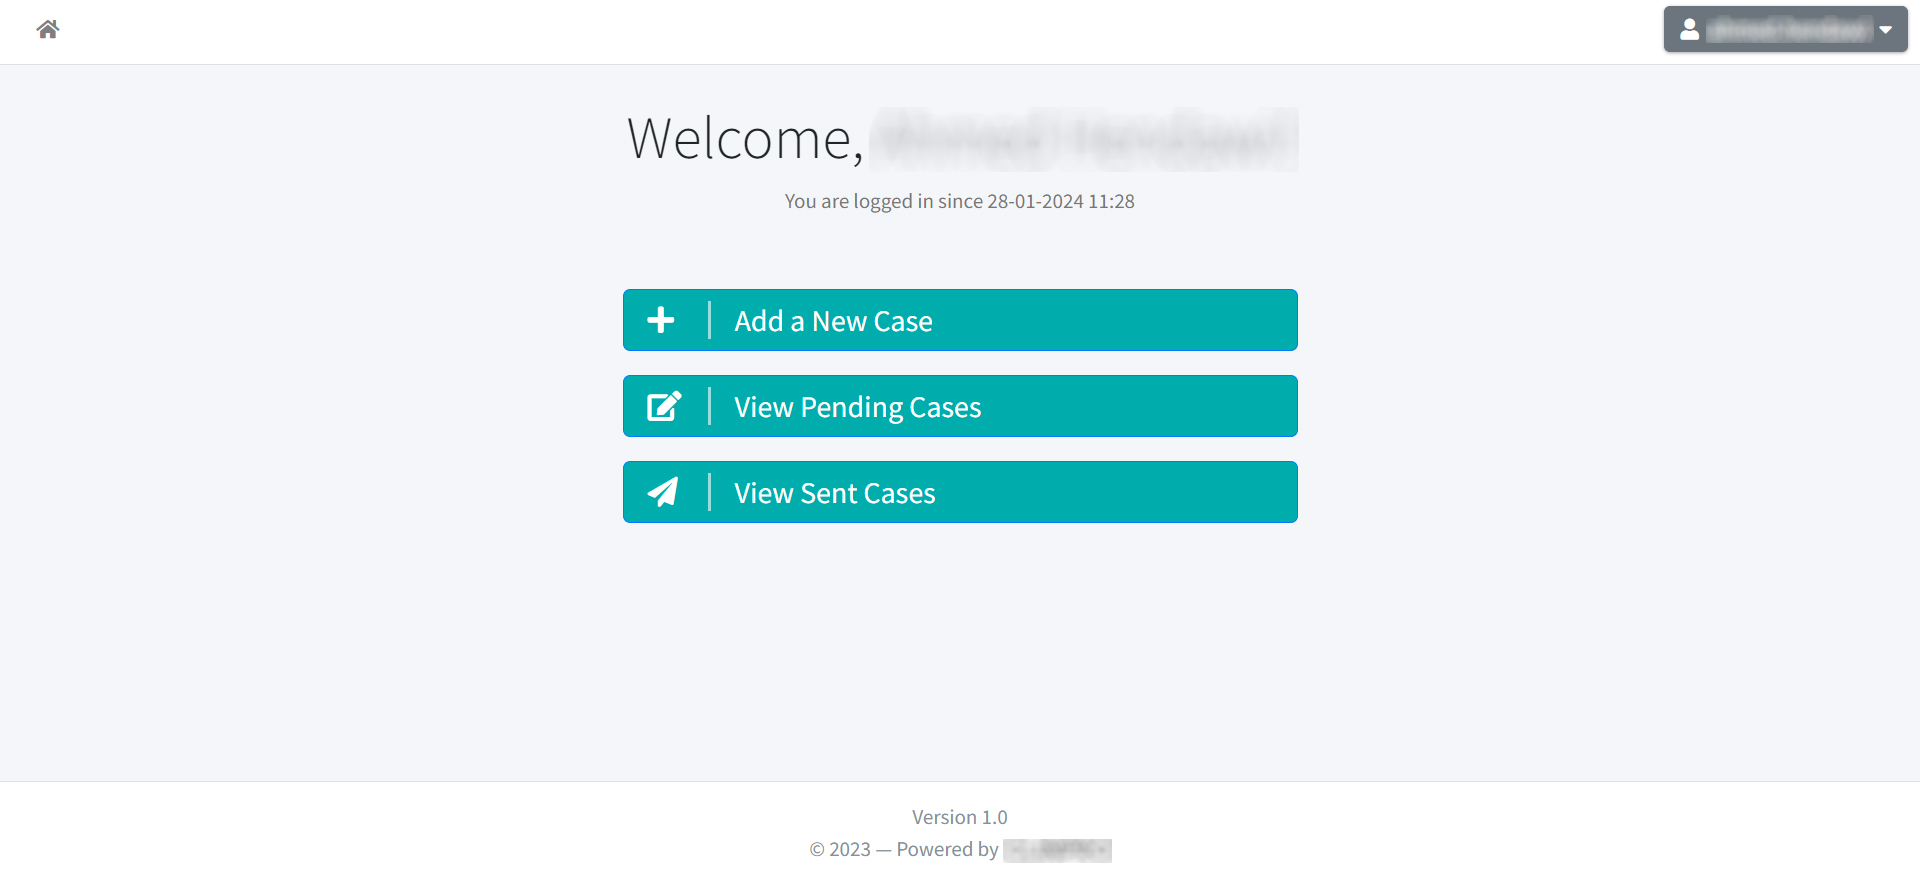1920x875 pixels.
Task: Follow the blurred company link after "Powered by"
Action: pos(1057,850)
